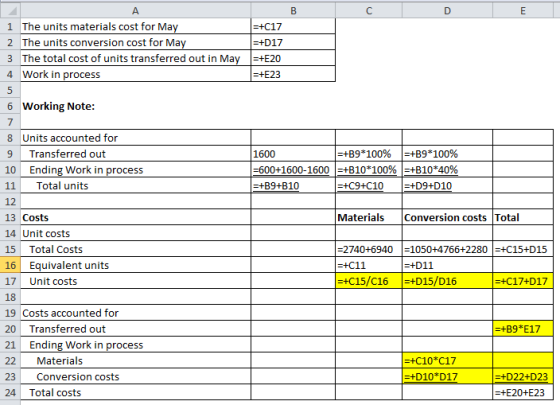Viewport: 560px width, 405px height.
Task: Click cell =+D11
Action: coord(447,265)
